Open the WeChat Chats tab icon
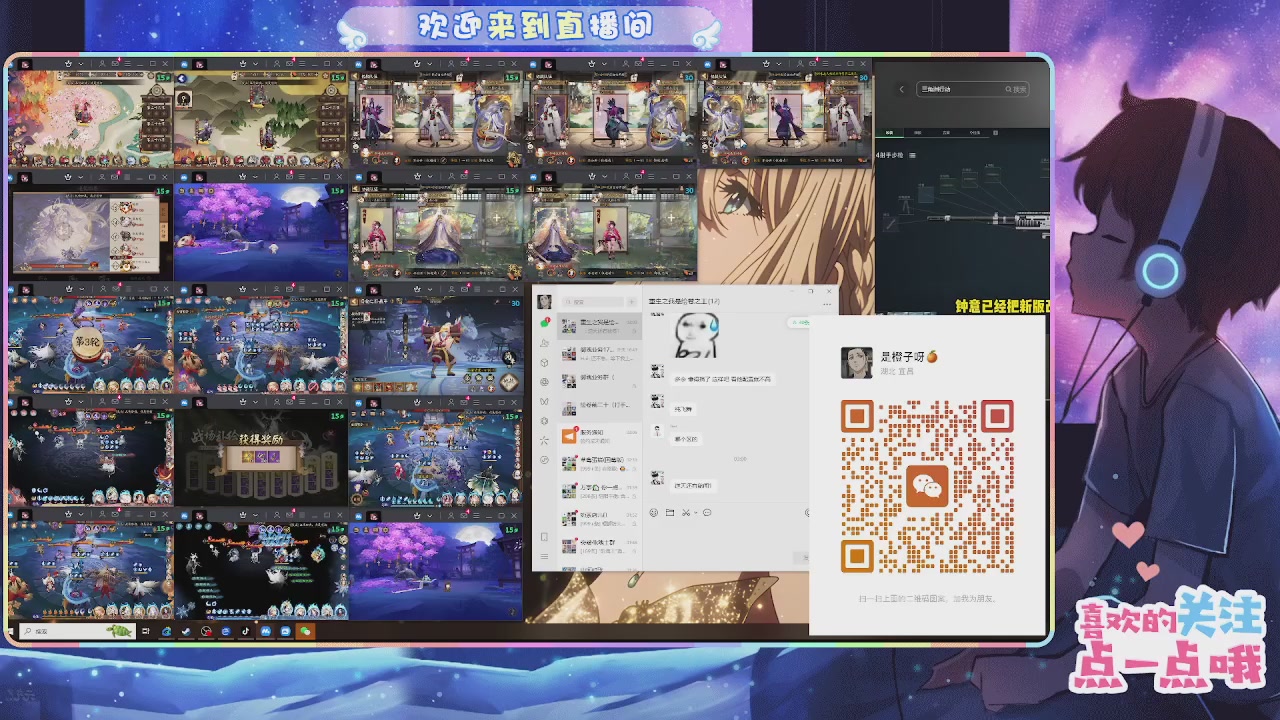The width and height of the screenshot is (1280, 720). coord(545,323)
